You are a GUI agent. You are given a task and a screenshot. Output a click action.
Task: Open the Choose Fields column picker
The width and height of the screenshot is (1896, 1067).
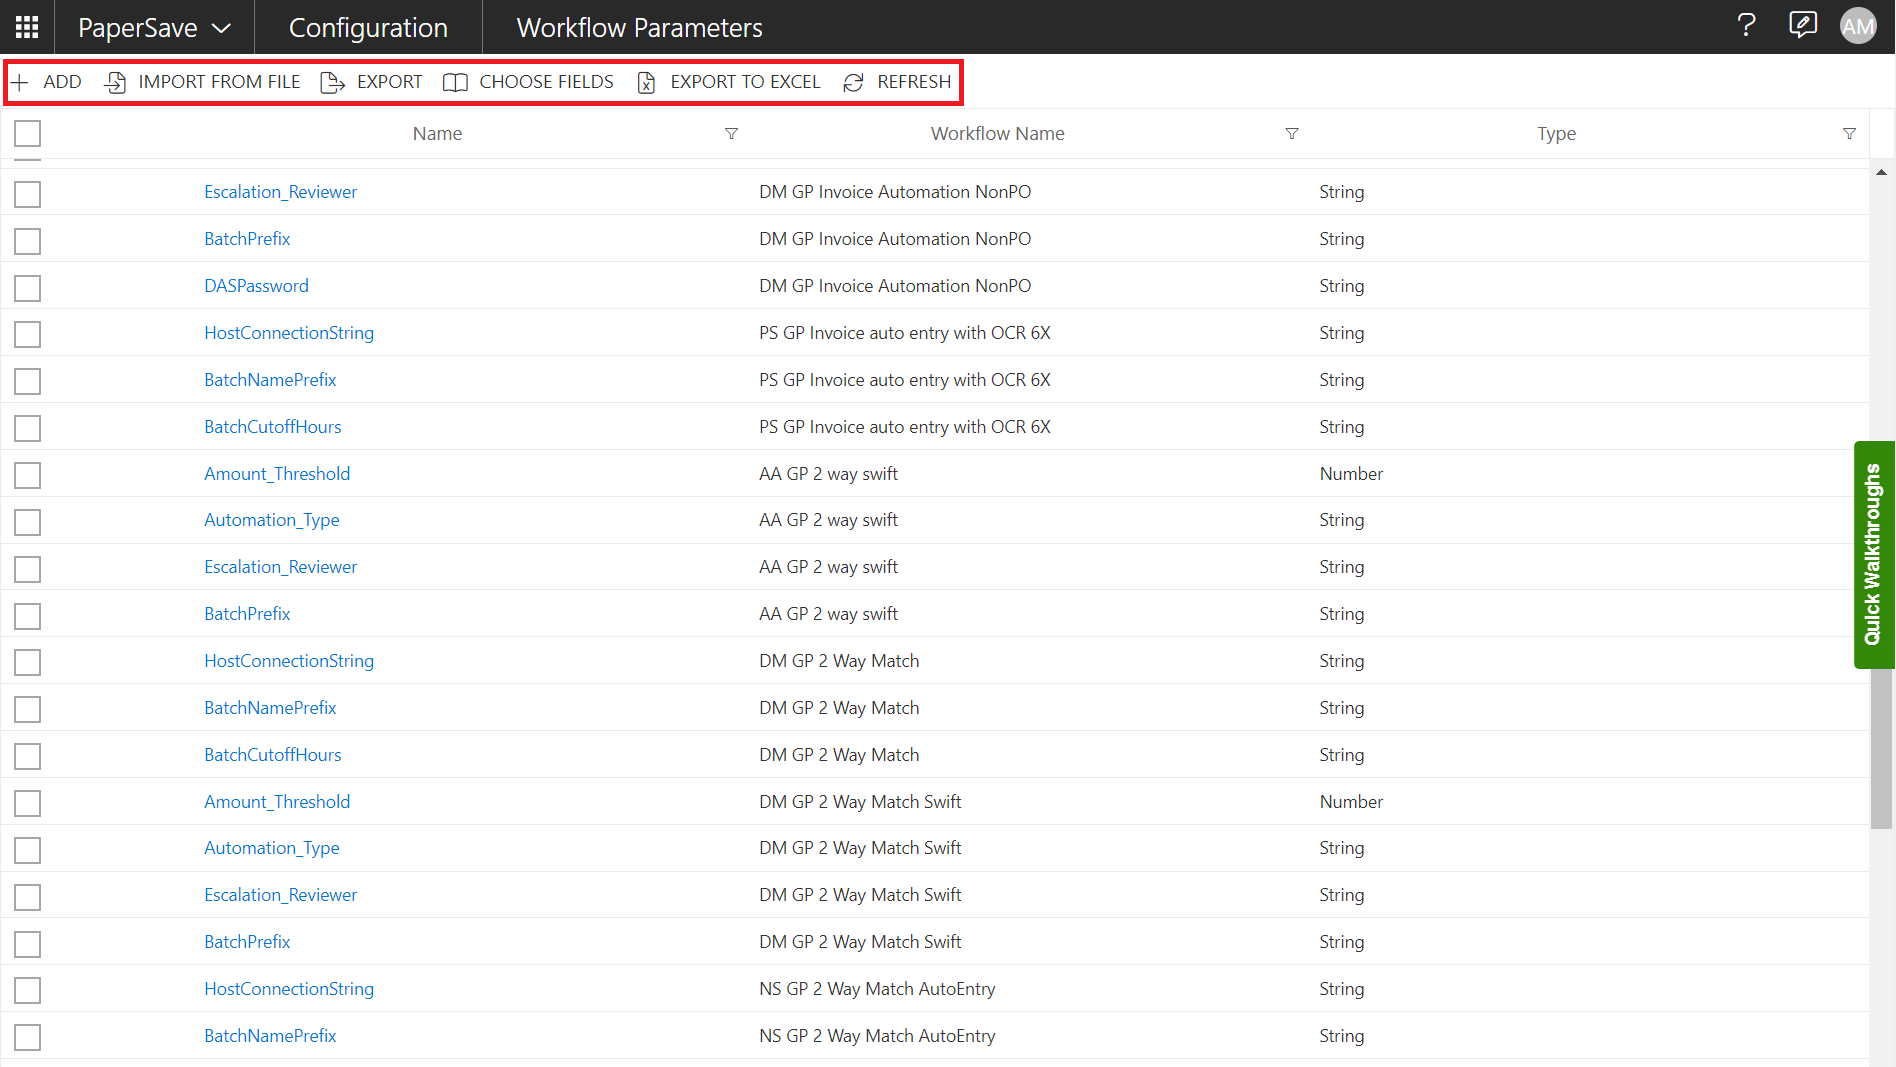(528, 82)
